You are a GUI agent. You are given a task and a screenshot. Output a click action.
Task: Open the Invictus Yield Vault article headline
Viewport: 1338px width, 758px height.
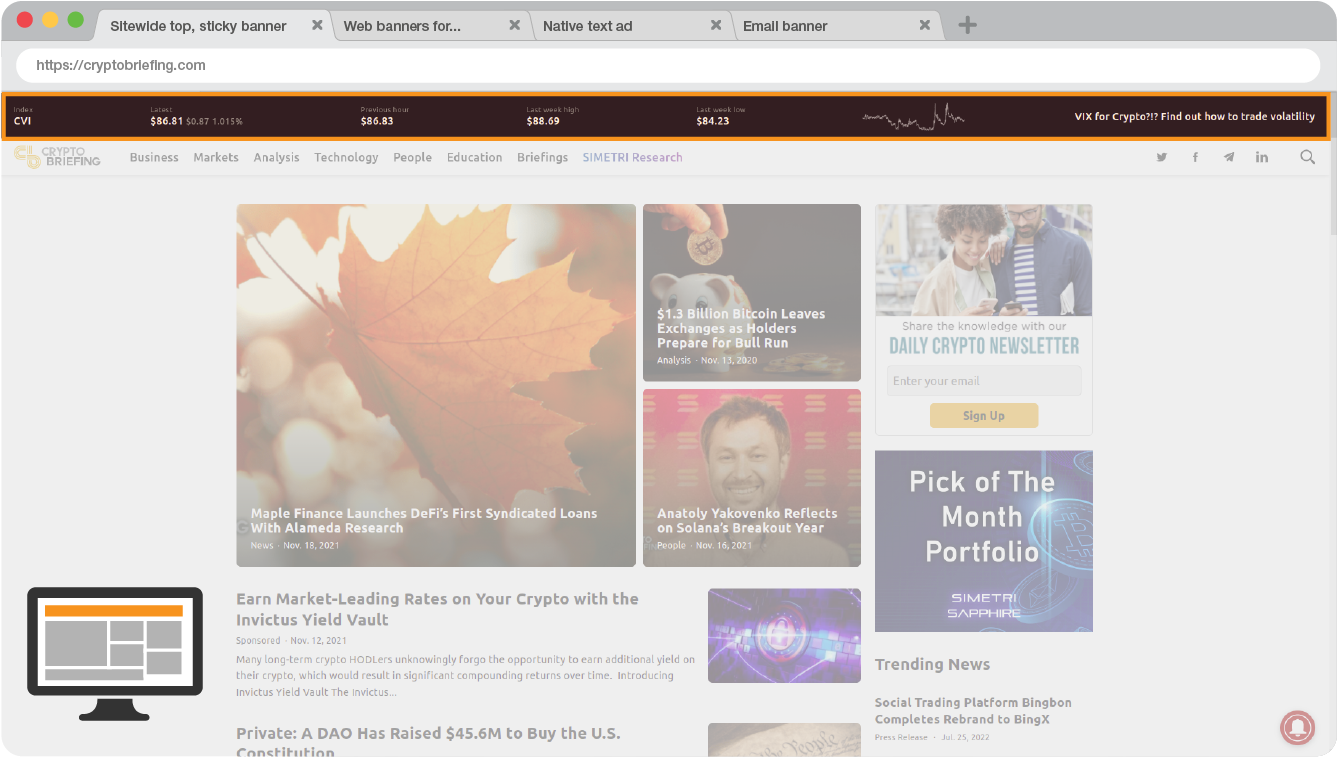click(x=437, y=609)
